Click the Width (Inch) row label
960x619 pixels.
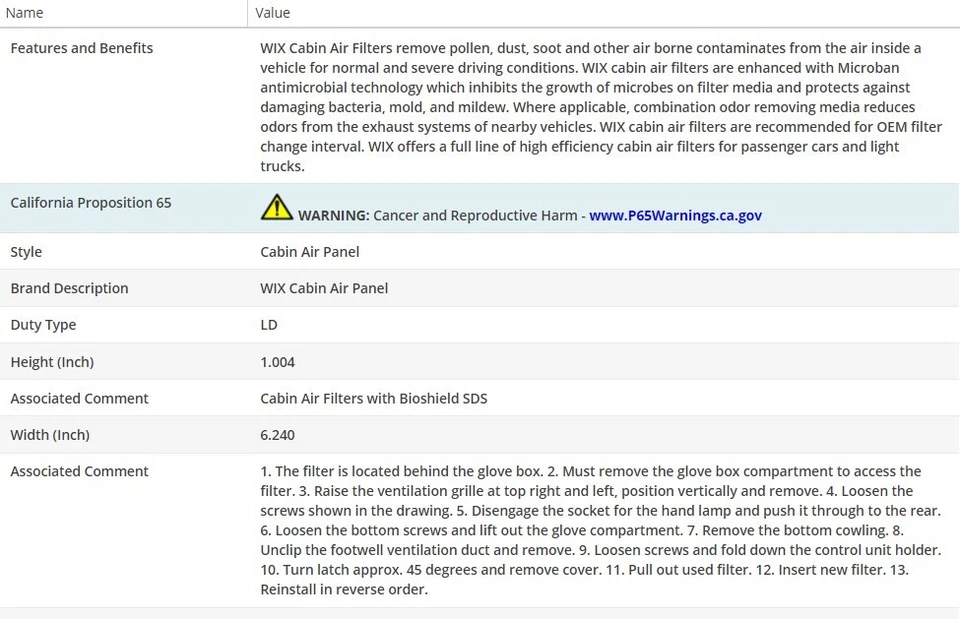tap(50, 435)
